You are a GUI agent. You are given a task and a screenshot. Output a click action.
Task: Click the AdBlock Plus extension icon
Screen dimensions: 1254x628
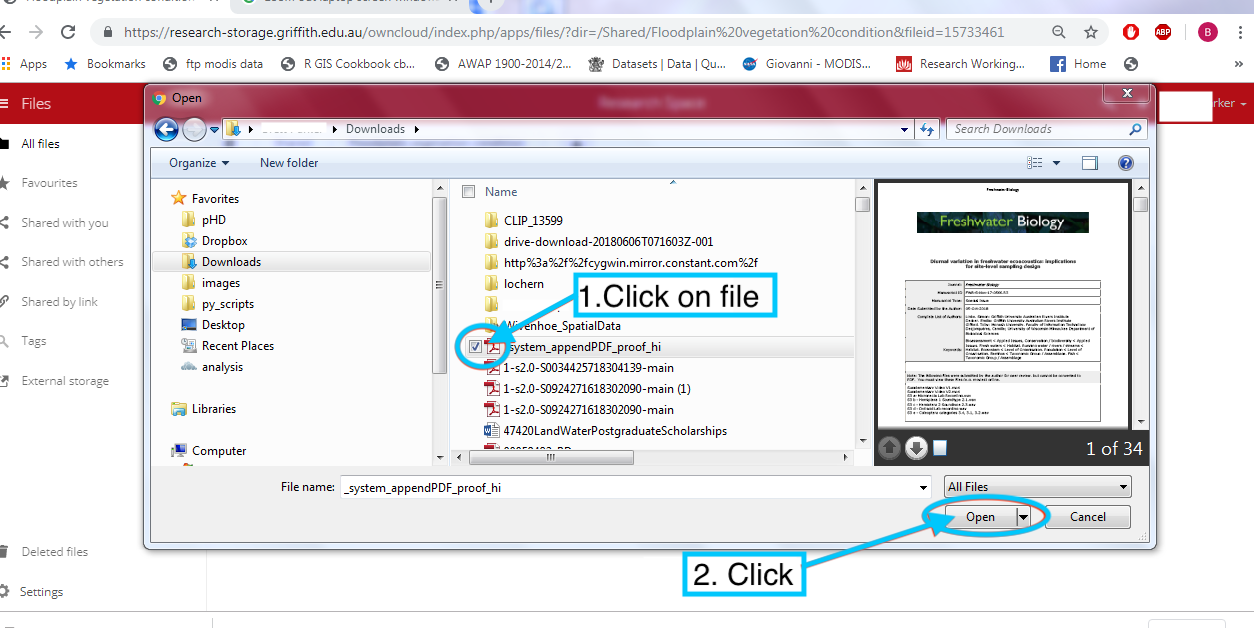(1163, 32)
